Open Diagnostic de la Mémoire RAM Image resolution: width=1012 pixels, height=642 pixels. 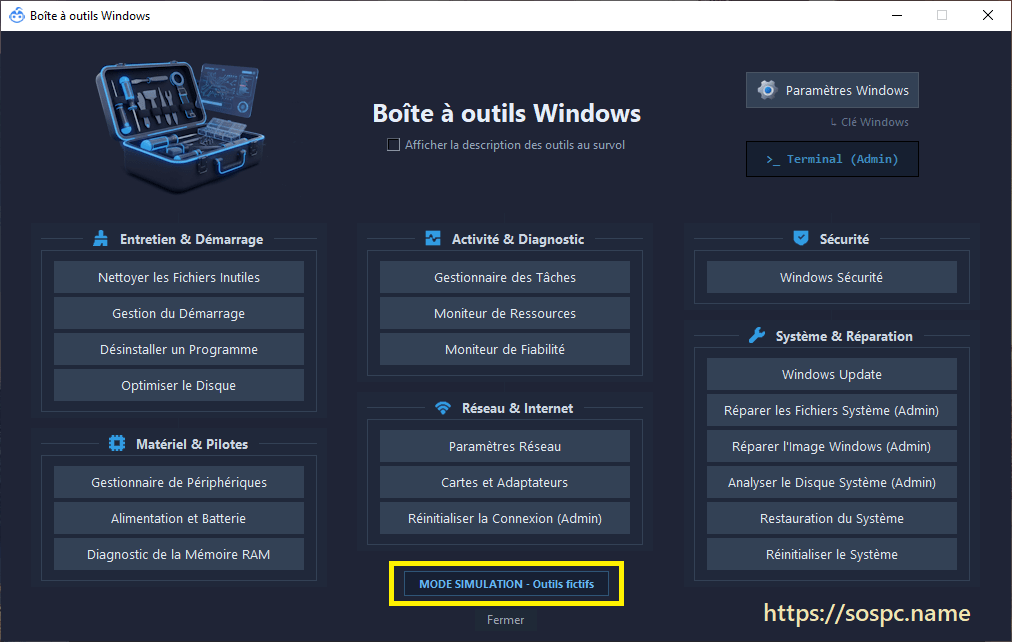click(179, 554)
